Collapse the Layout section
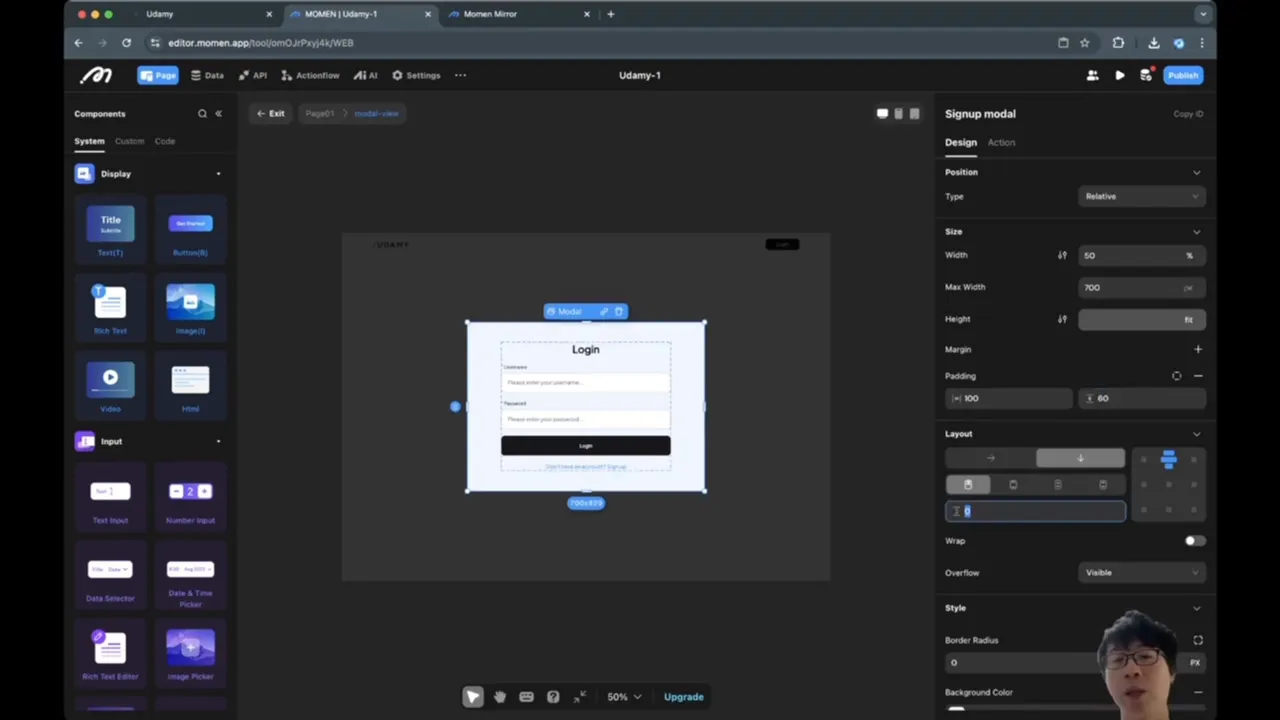1280x720 pixels. coord(1197,434)
